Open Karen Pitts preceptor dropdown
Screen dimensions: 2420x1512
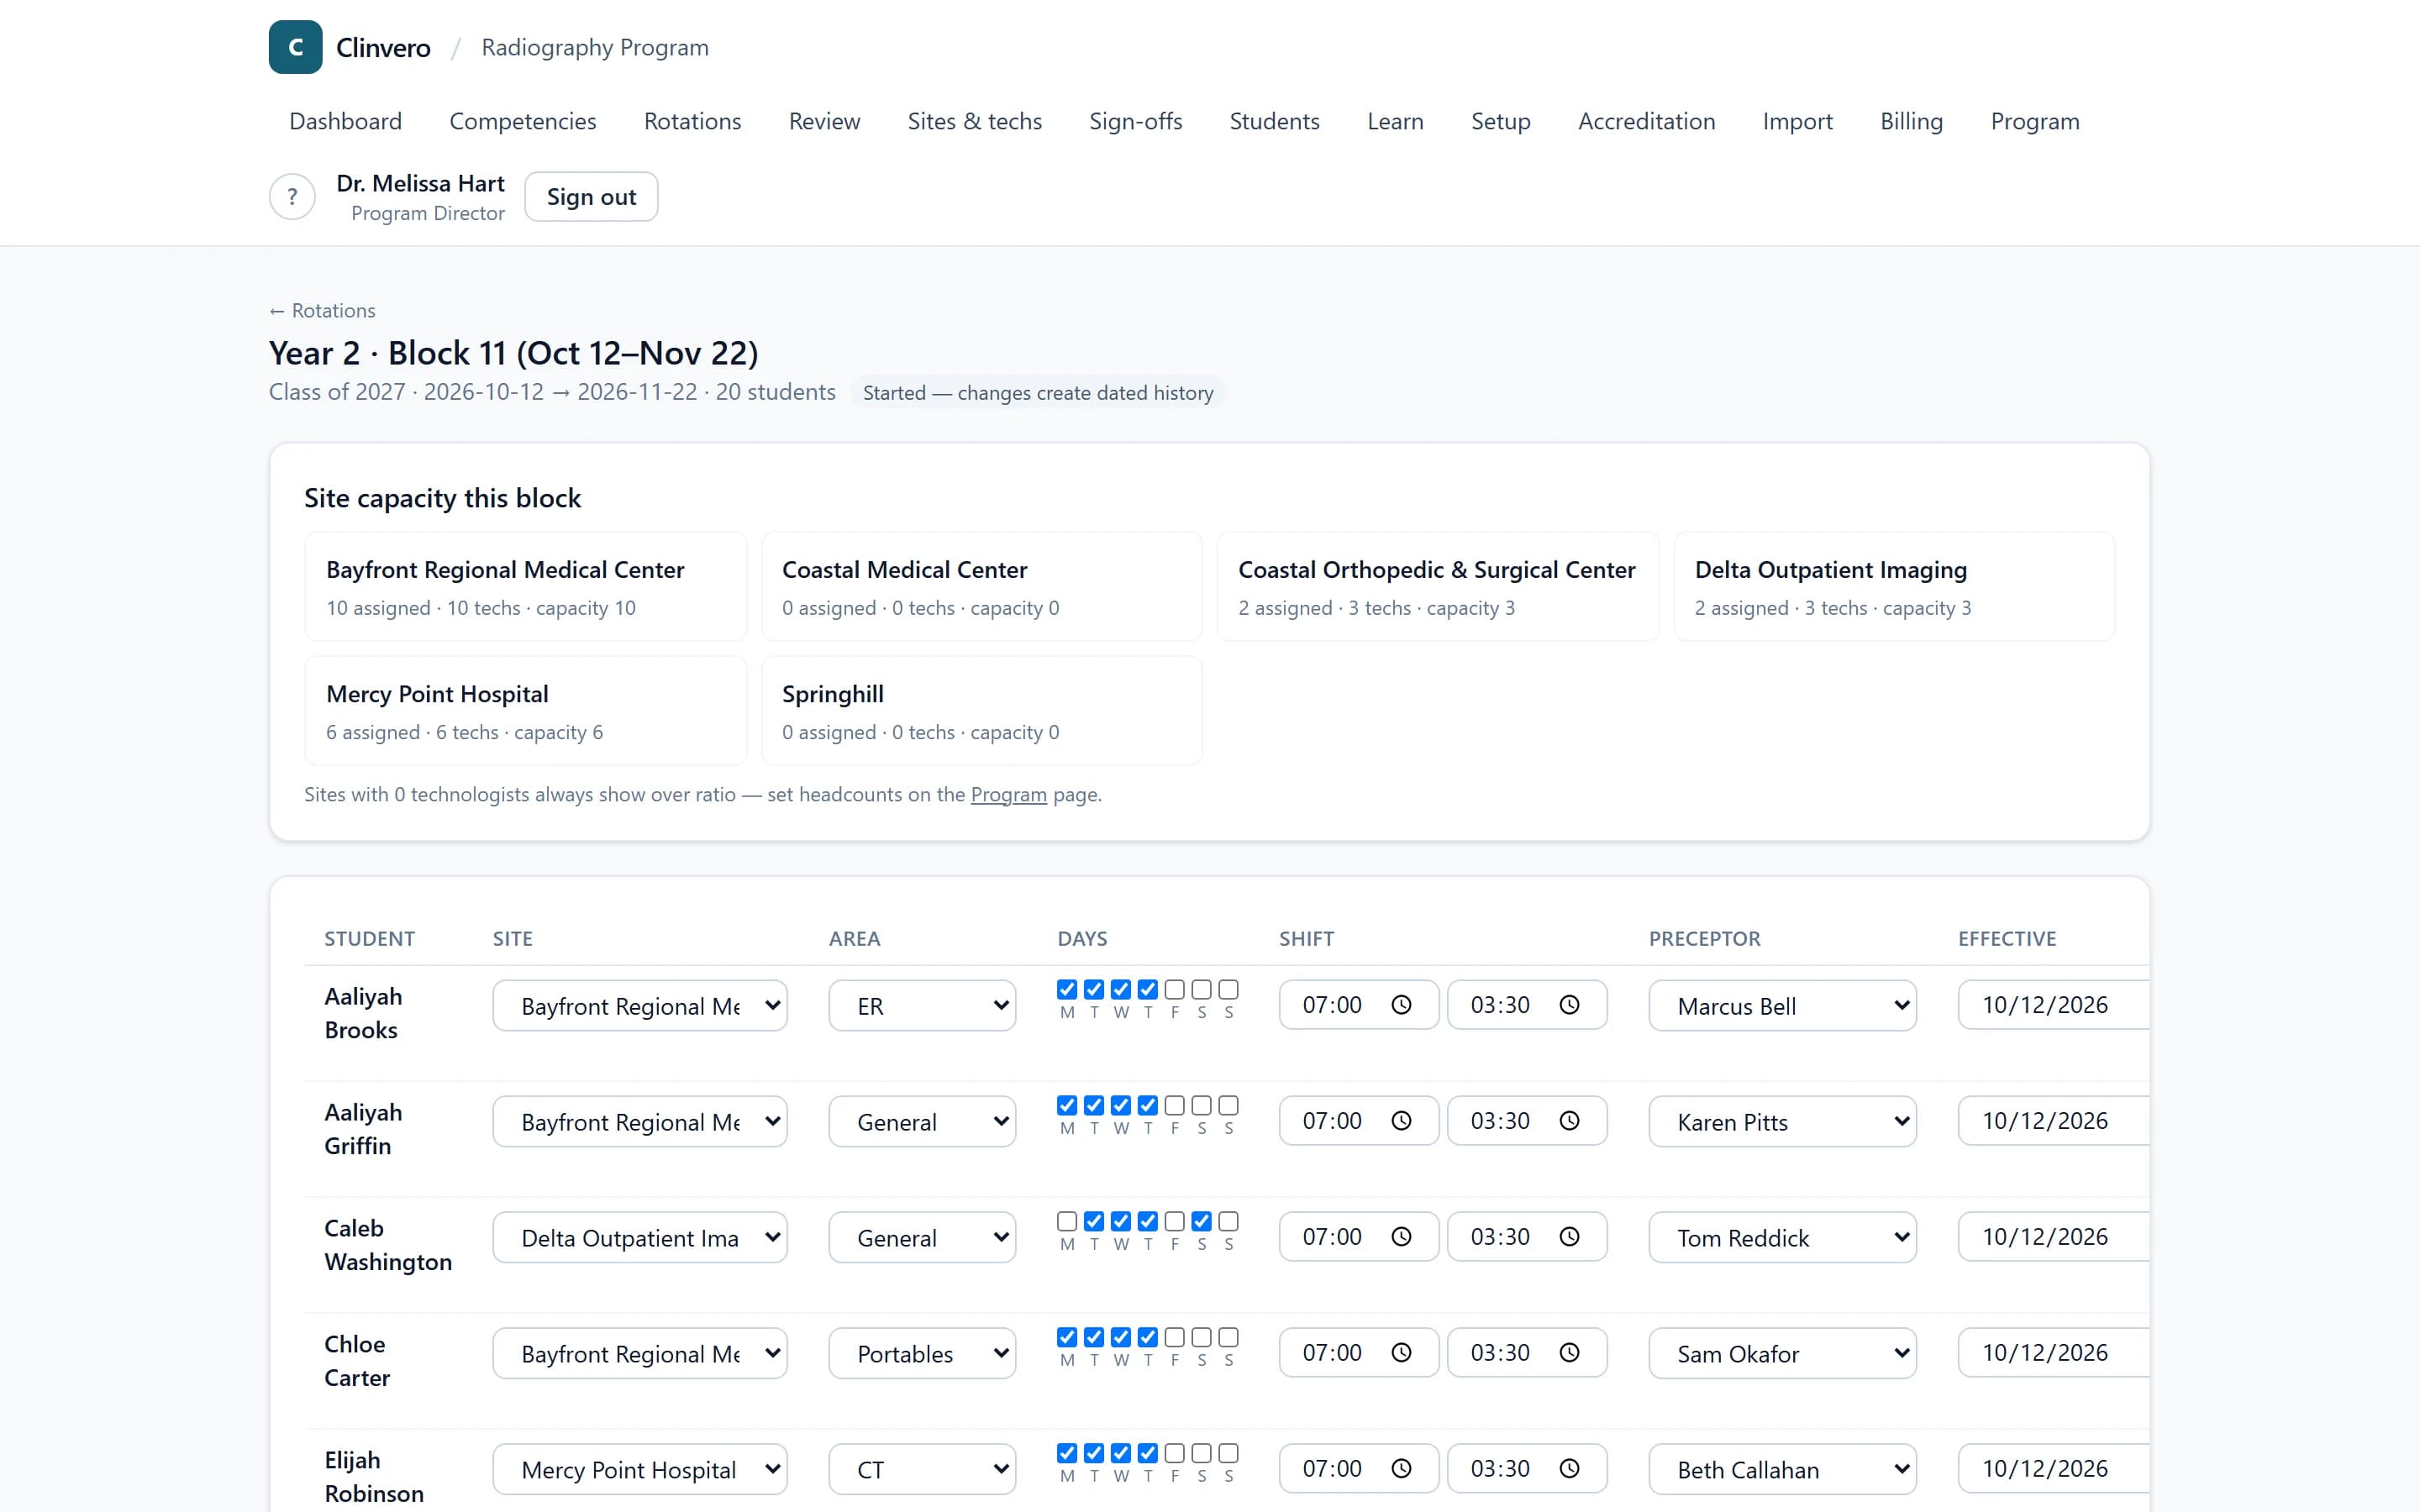pyautogui.click(x=1782, y=1121)
